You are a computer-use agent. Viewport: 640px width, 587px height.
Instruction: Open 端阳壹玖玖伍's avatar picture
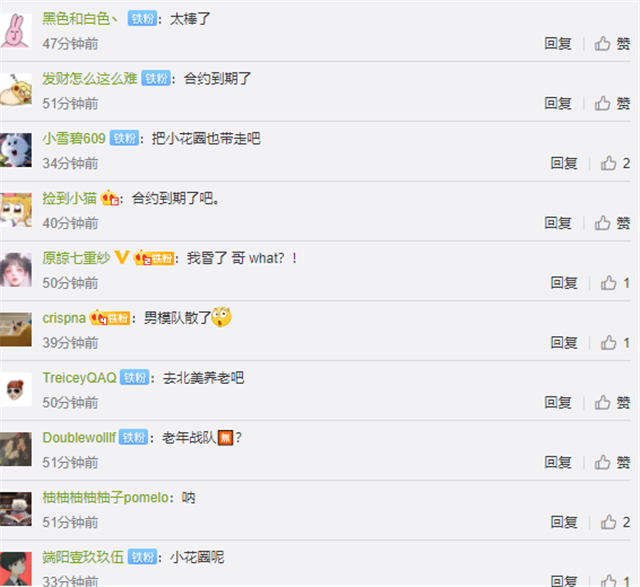tap(16, 569)
